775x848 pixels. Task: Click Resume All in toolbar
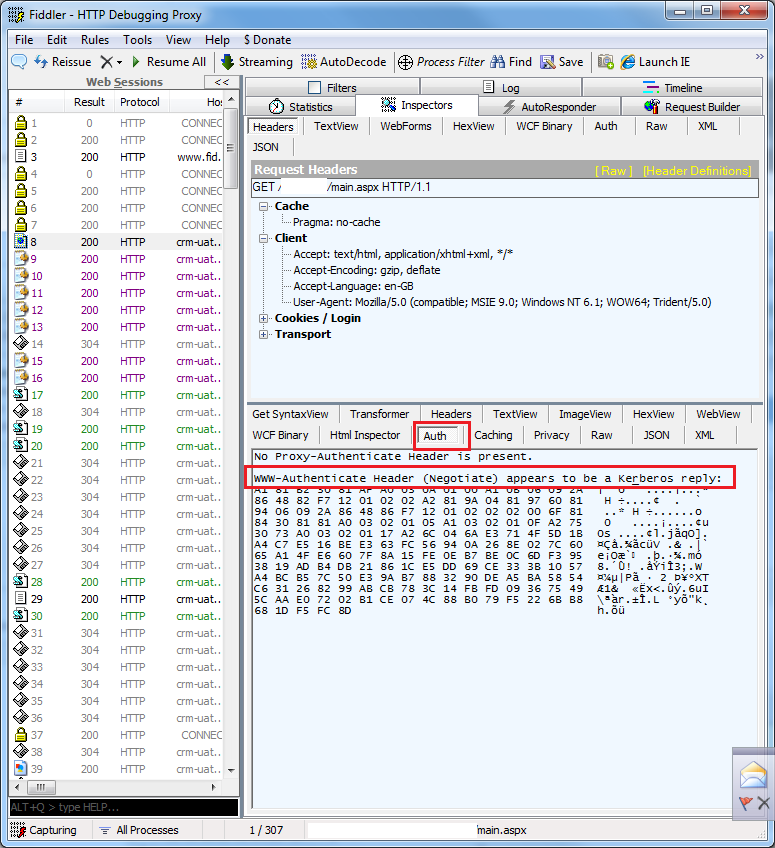pos(169,62)
